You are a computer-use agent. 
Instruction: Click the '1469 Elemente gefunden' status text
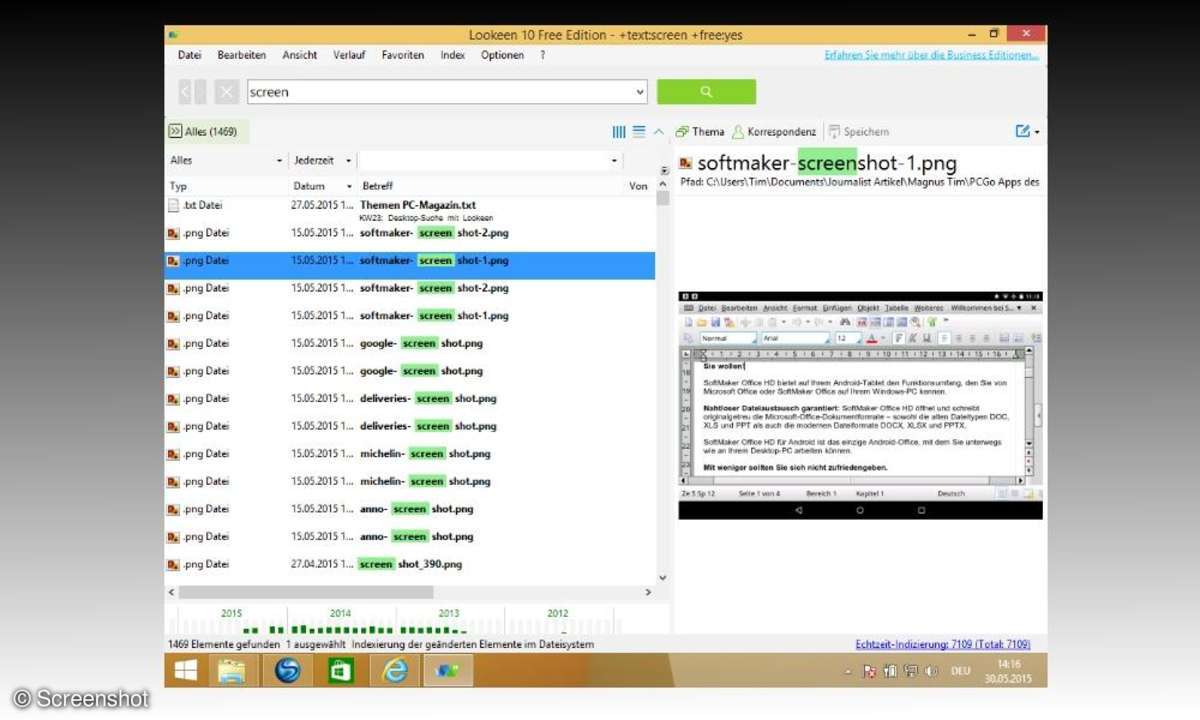tap(222, 644)
